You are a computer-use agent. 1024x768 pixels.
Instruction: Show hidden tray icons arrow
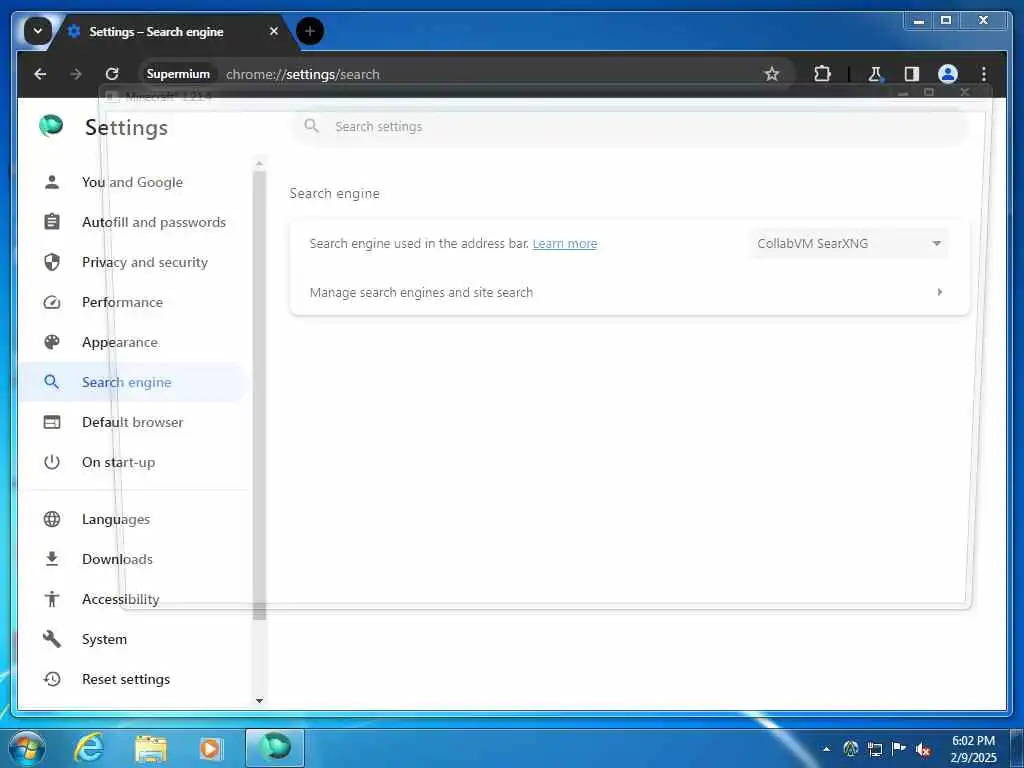[x=826, y=749]
